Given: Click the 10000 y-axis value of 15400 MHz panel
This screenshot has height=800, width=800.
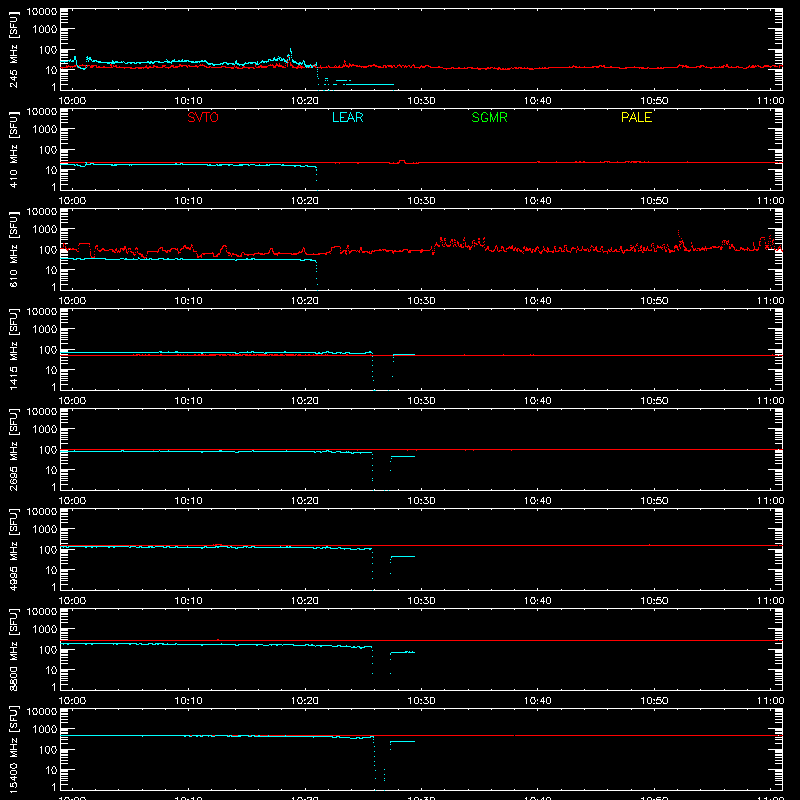Looking at the screenshot, I should tap(42, 712).
